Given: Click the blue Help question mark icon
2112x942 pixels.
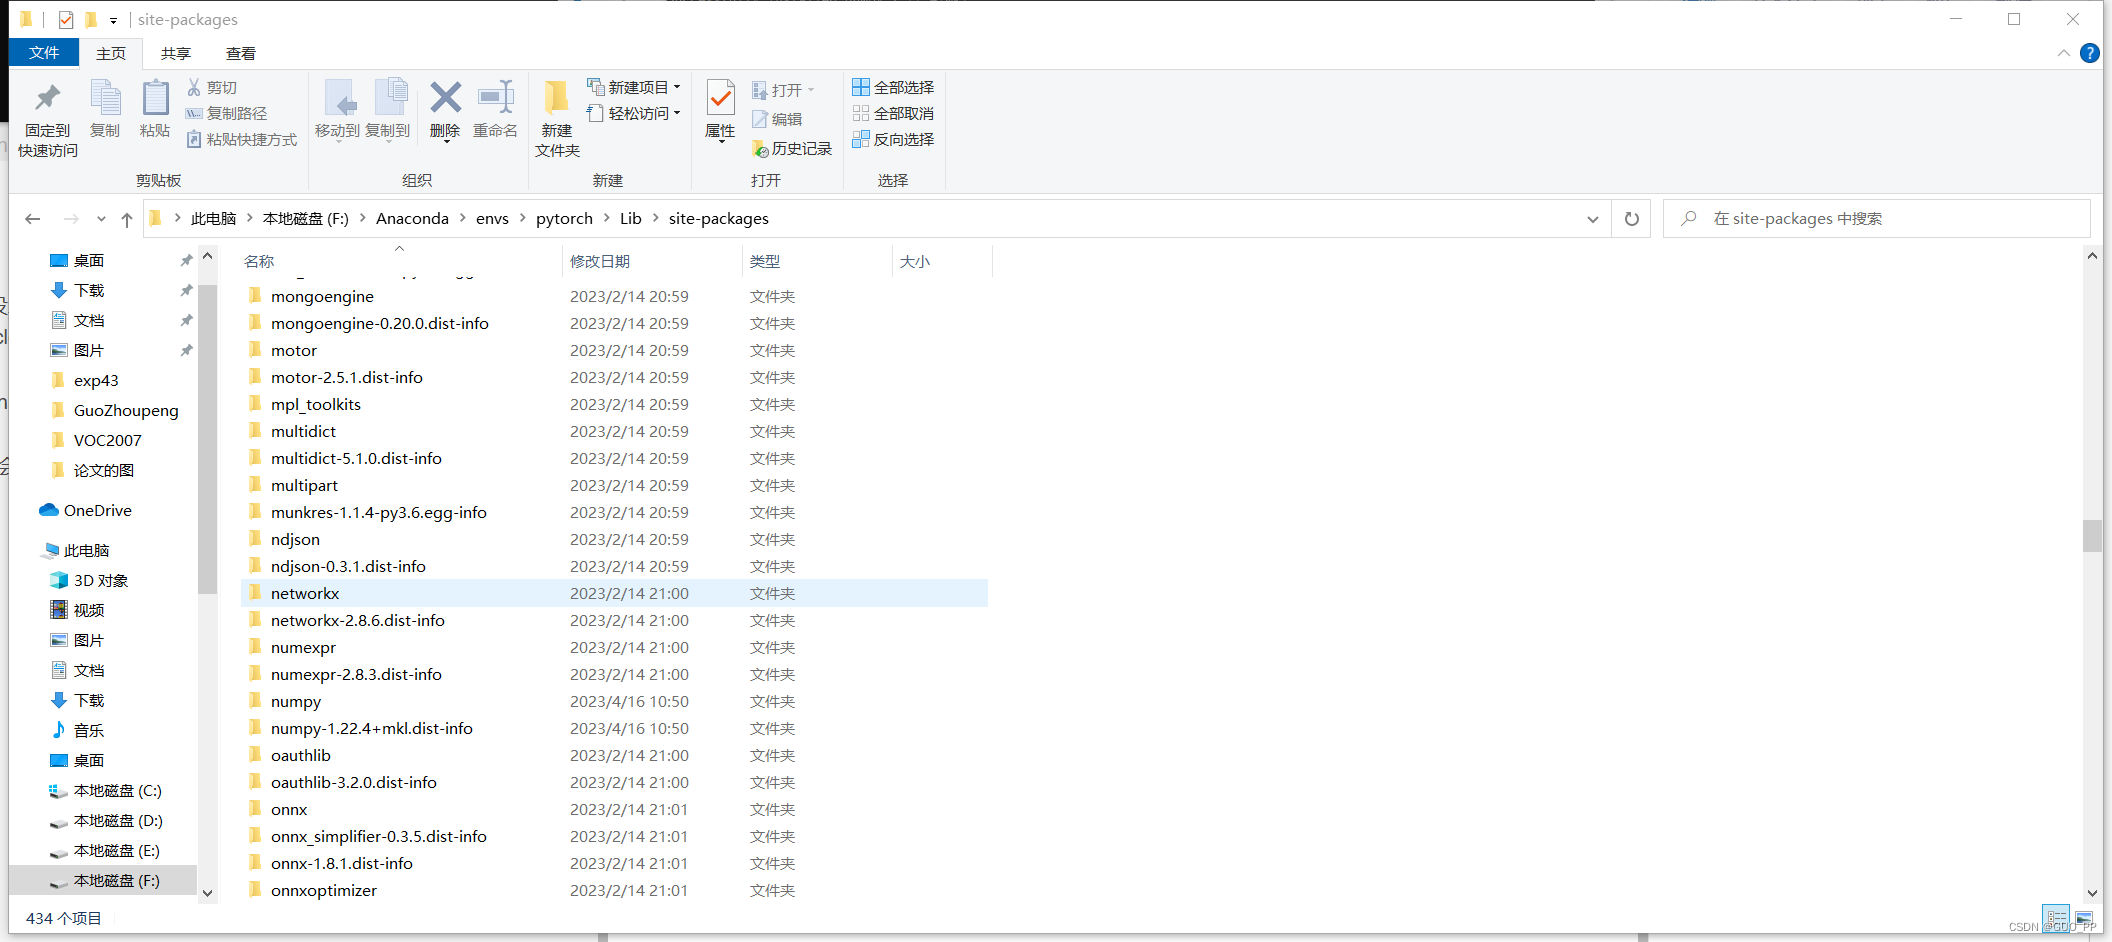Looking at the screenshot, I should click(x=2089, y=53).
